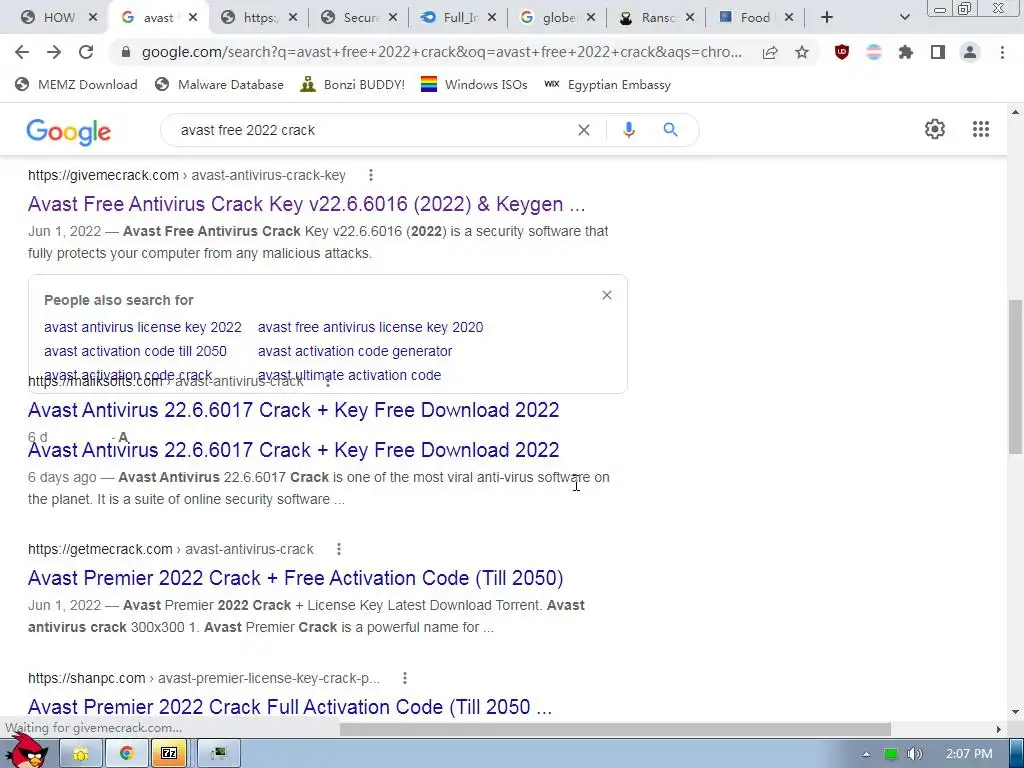1024x768 pixels.
Task: Search avast antivirus license key 2022
Action: (x=142, y=327)
